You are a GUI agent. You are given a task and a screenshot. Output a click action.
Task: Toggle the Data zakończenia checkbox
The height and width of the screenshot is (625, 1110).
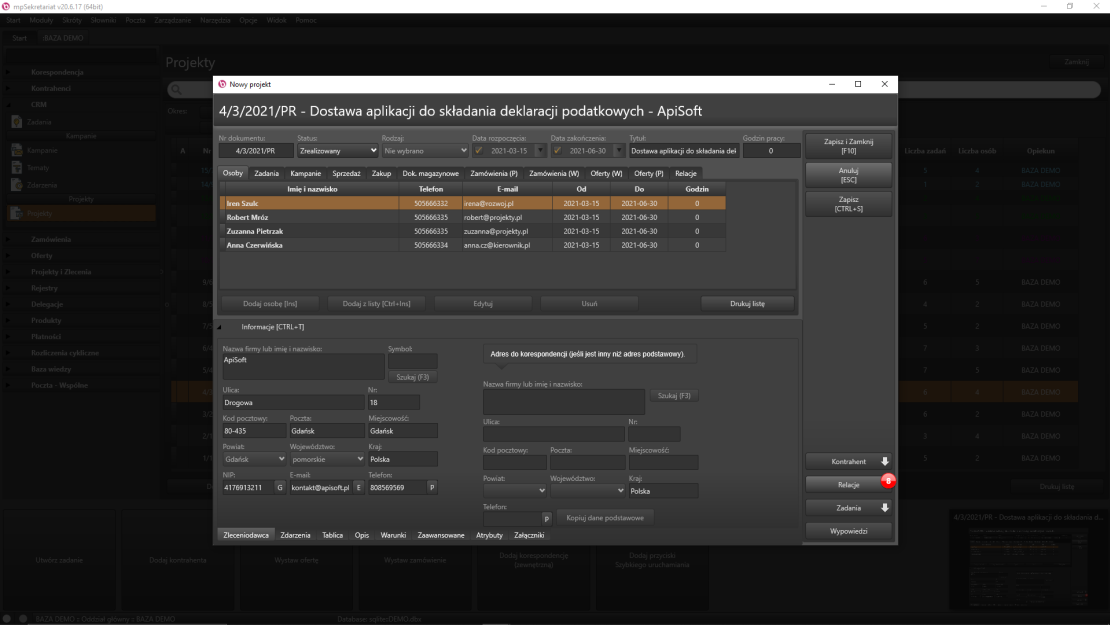[558, 151]
